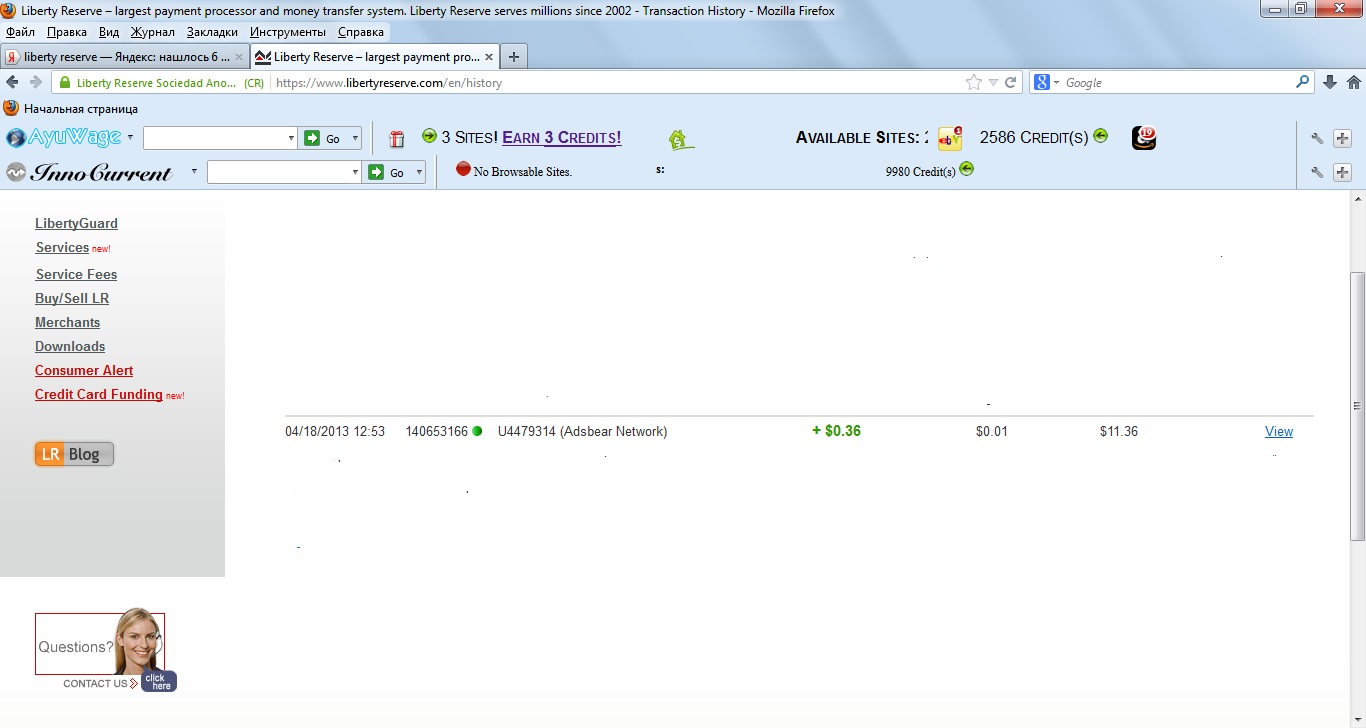Click the AyuWage Go button
Screen dimensions: 1366x728
click(322, 139)
